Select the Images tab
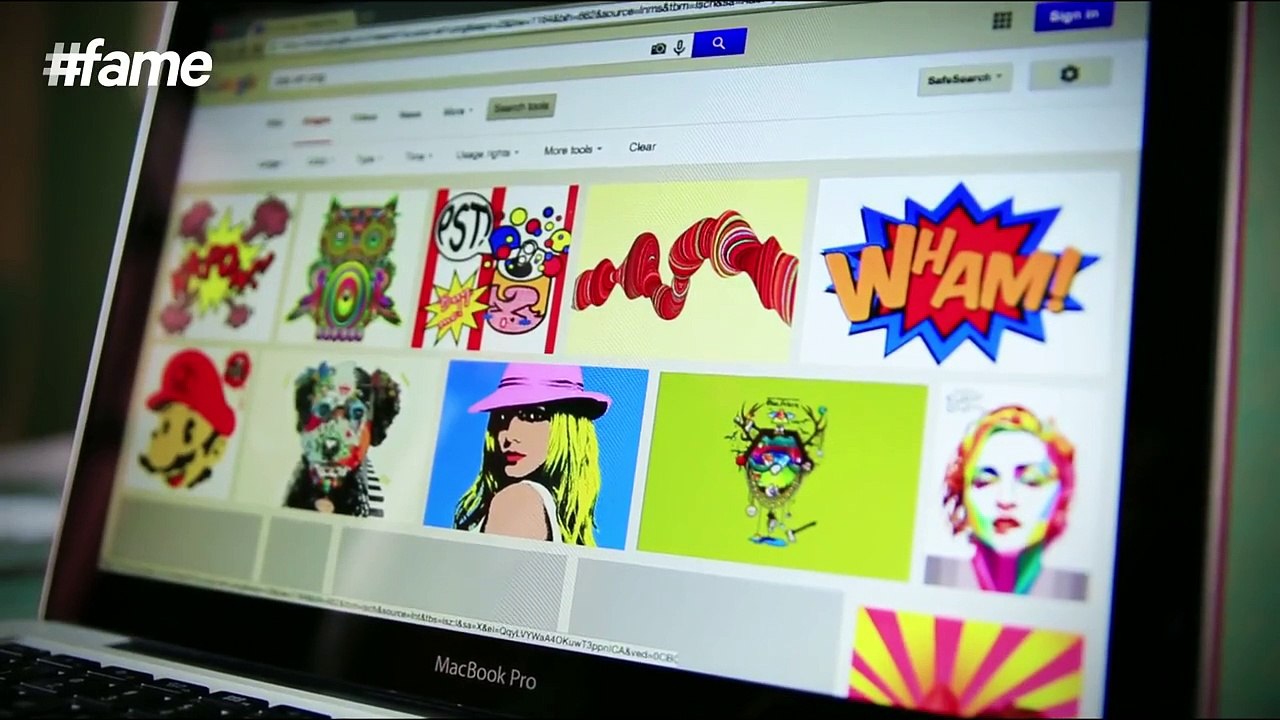Viewport: 1280px width, 720px height. coord(317,119)
